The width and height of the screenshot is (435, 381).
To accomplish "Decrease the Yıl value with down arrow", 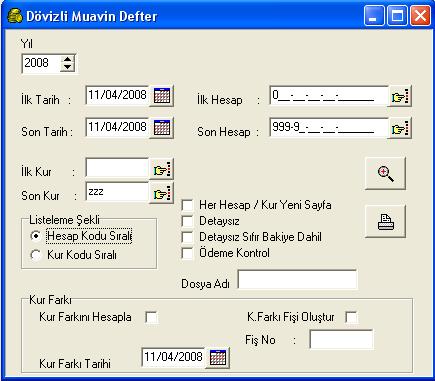I will 67,67.
